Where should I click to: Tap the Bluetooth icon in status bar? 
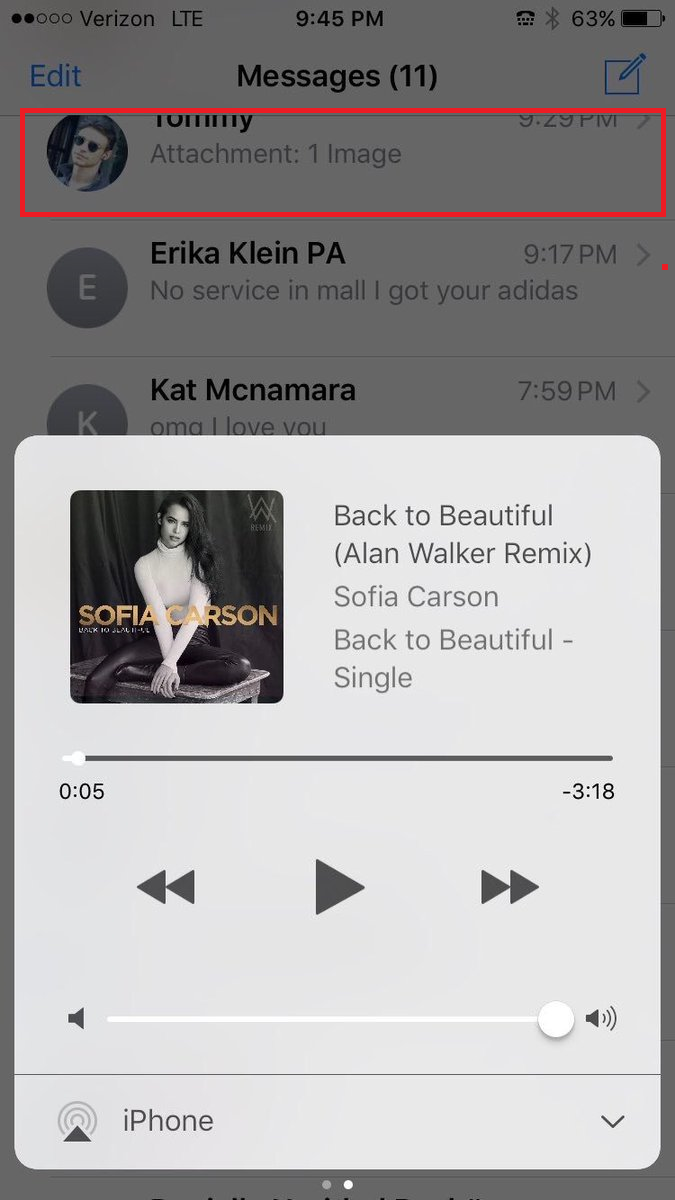tap(550, 19)
